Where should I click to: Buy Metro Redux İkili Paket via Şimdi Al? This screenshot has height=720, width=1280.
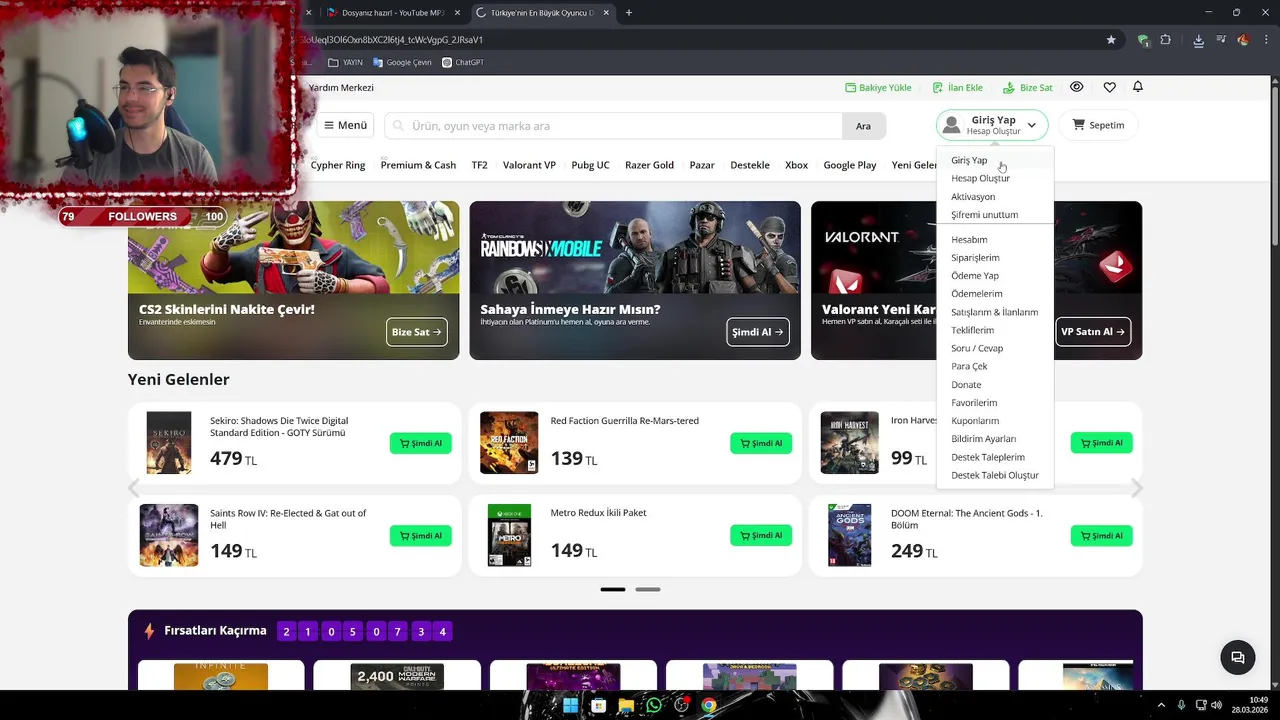click(761, 536)
